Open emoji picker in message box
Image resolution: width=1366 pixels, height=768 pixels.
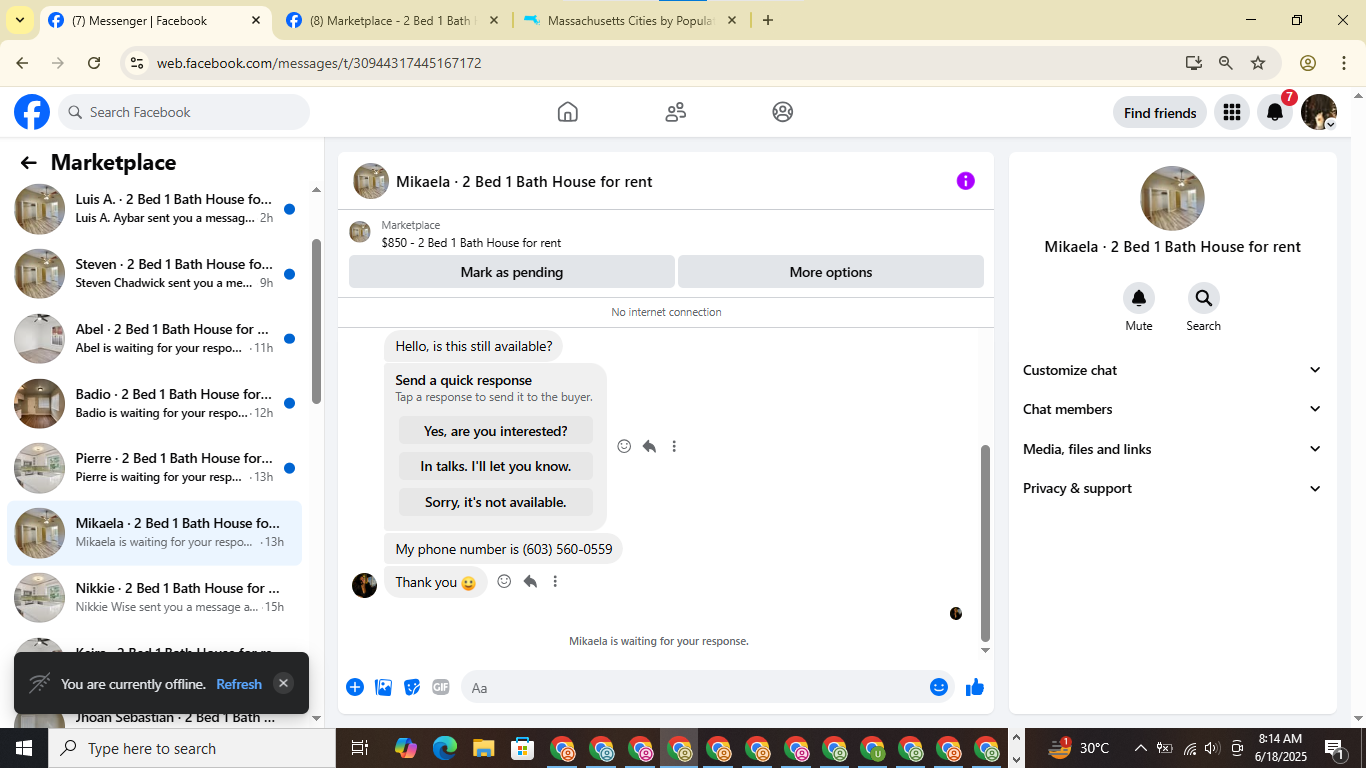click(938, 687)
